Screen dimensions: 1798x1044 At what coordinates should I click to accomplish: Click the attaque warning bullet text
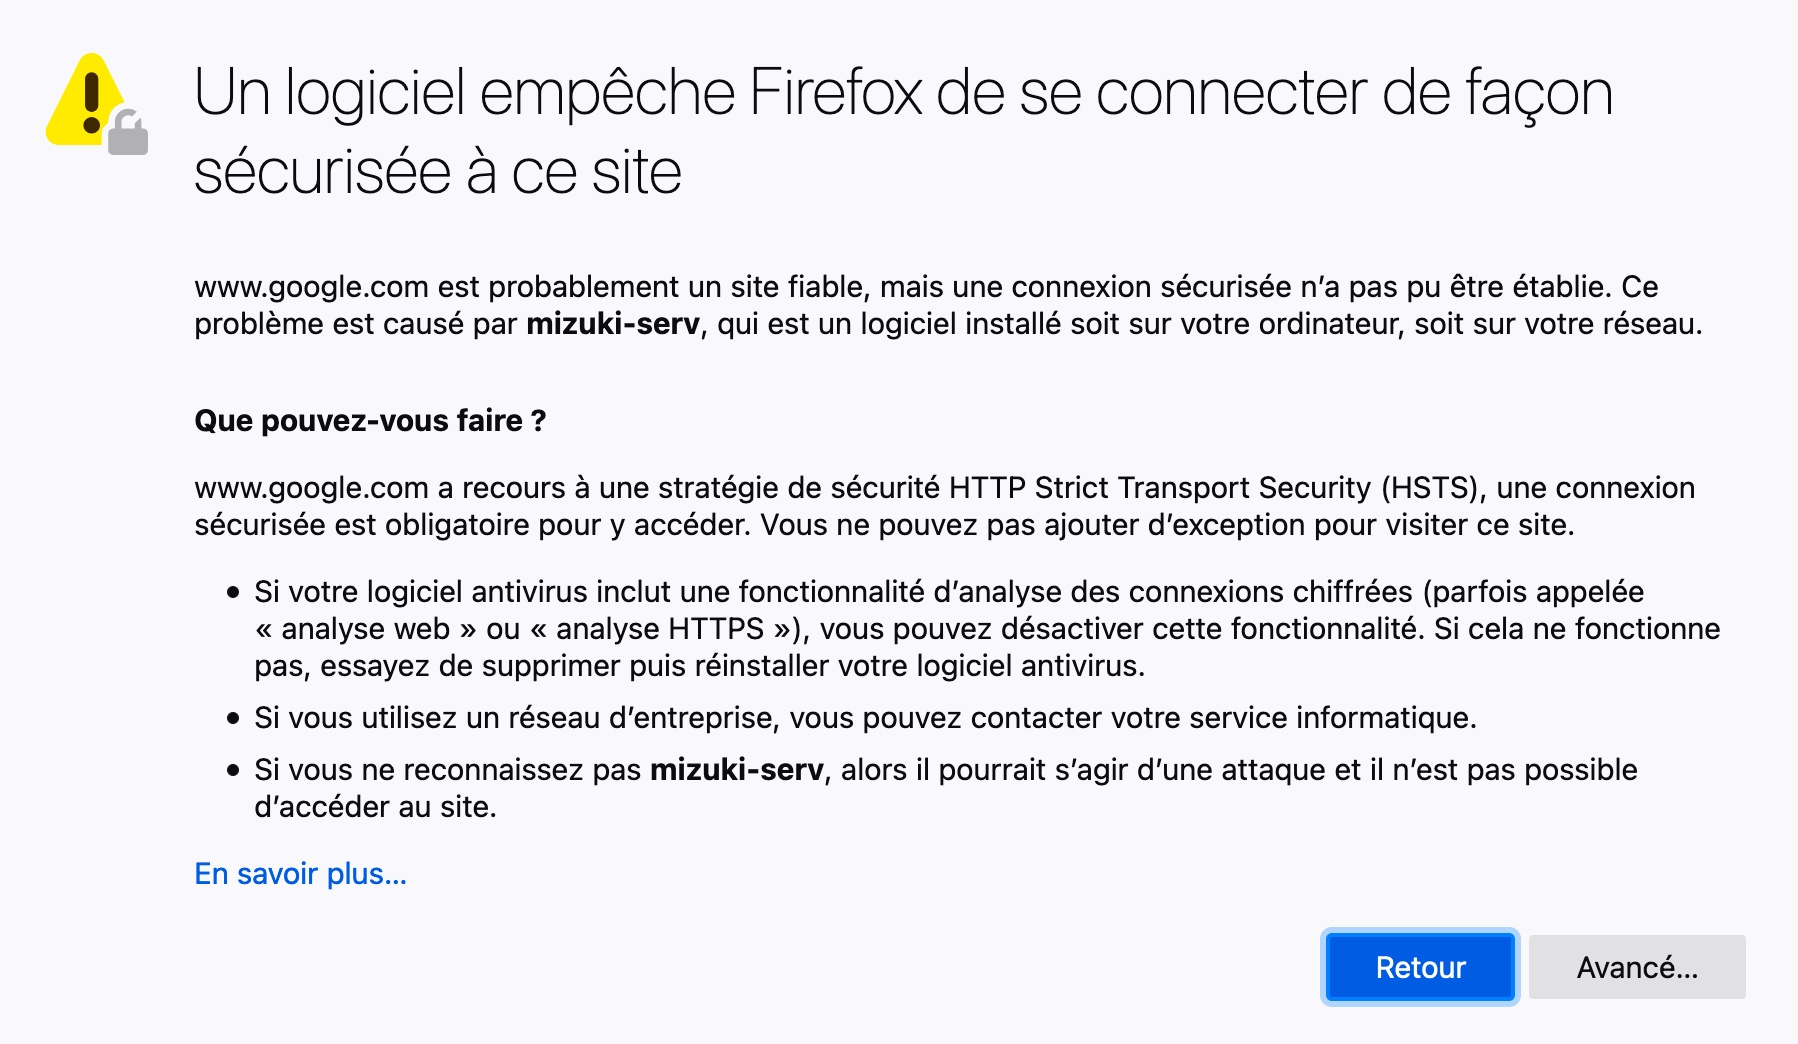click(946, 788)
